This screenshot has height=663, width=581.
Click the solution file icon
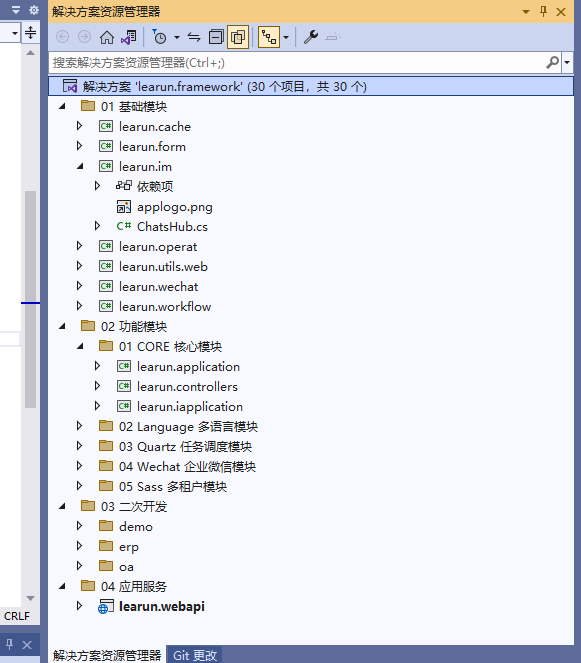(70, 86)
